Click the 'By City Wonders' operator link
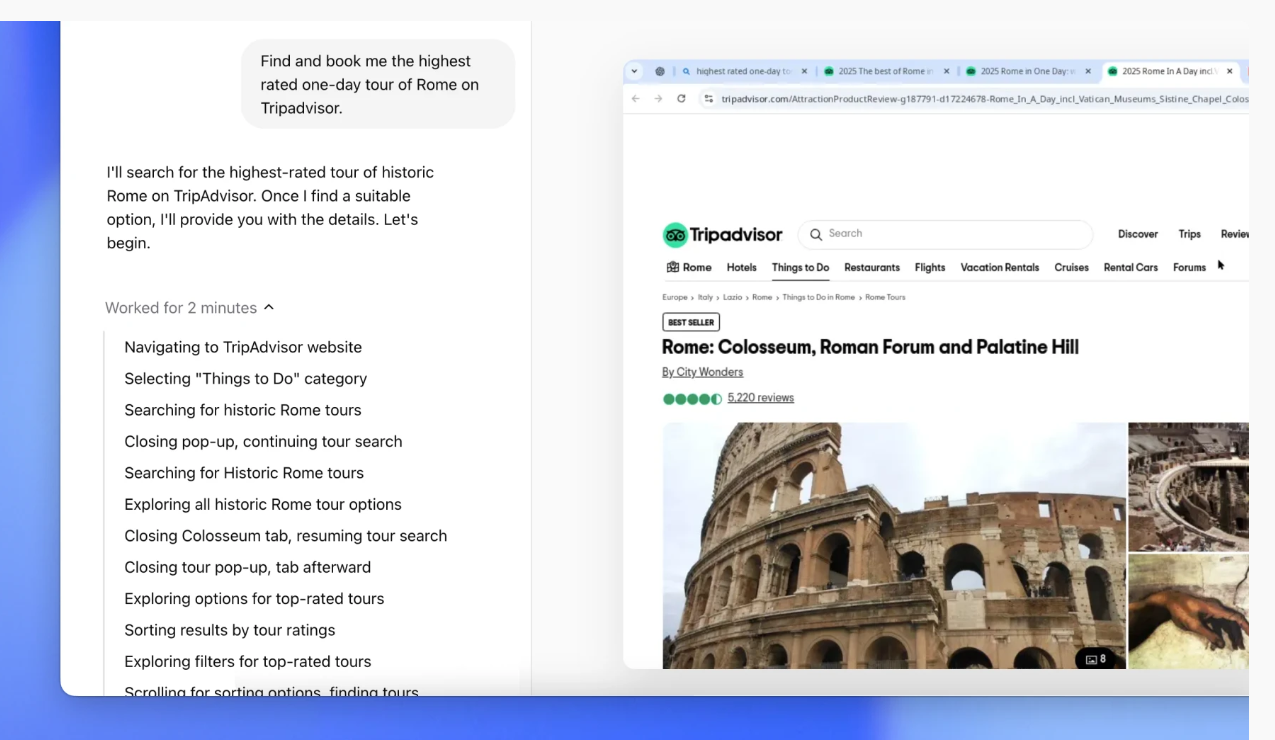This screenshot has width=1275, height=740. (702, 371)
